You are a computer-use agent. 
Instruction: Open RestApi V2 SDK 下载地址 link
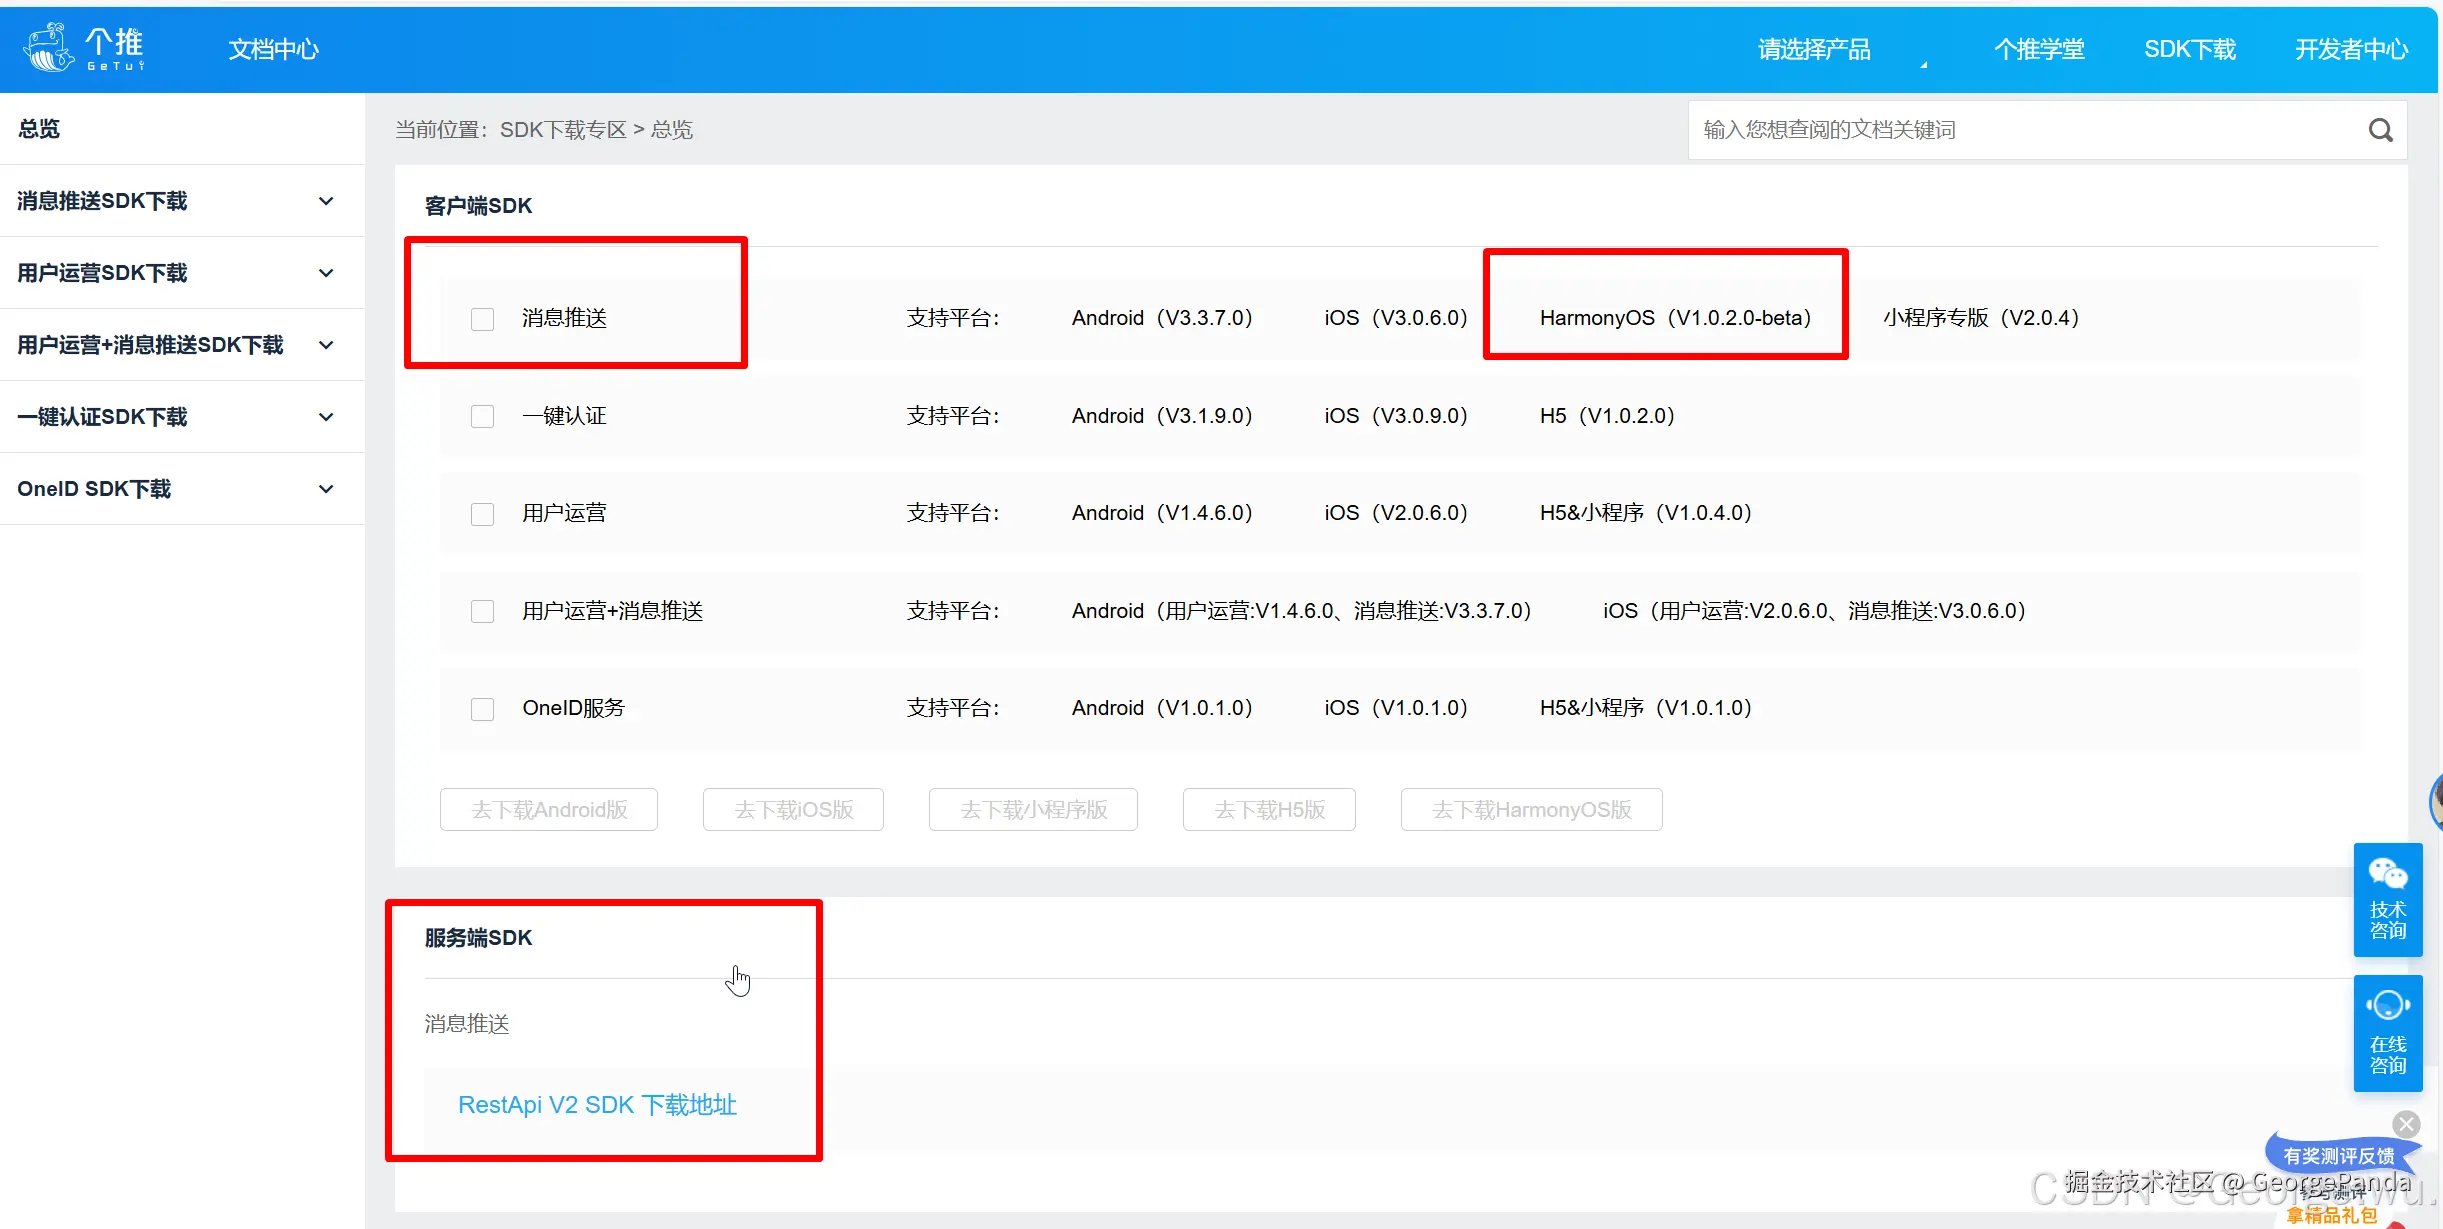(x=597, y=1105)
